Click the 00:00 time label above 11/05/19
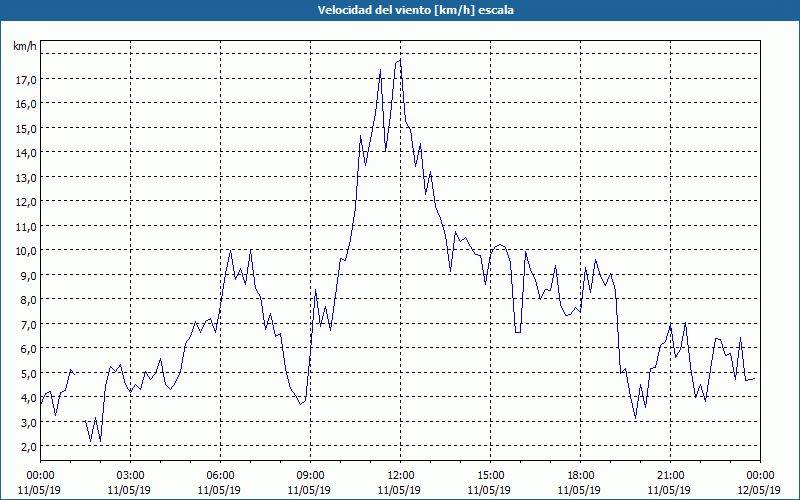The image size is (800, 500). point(40,476)
